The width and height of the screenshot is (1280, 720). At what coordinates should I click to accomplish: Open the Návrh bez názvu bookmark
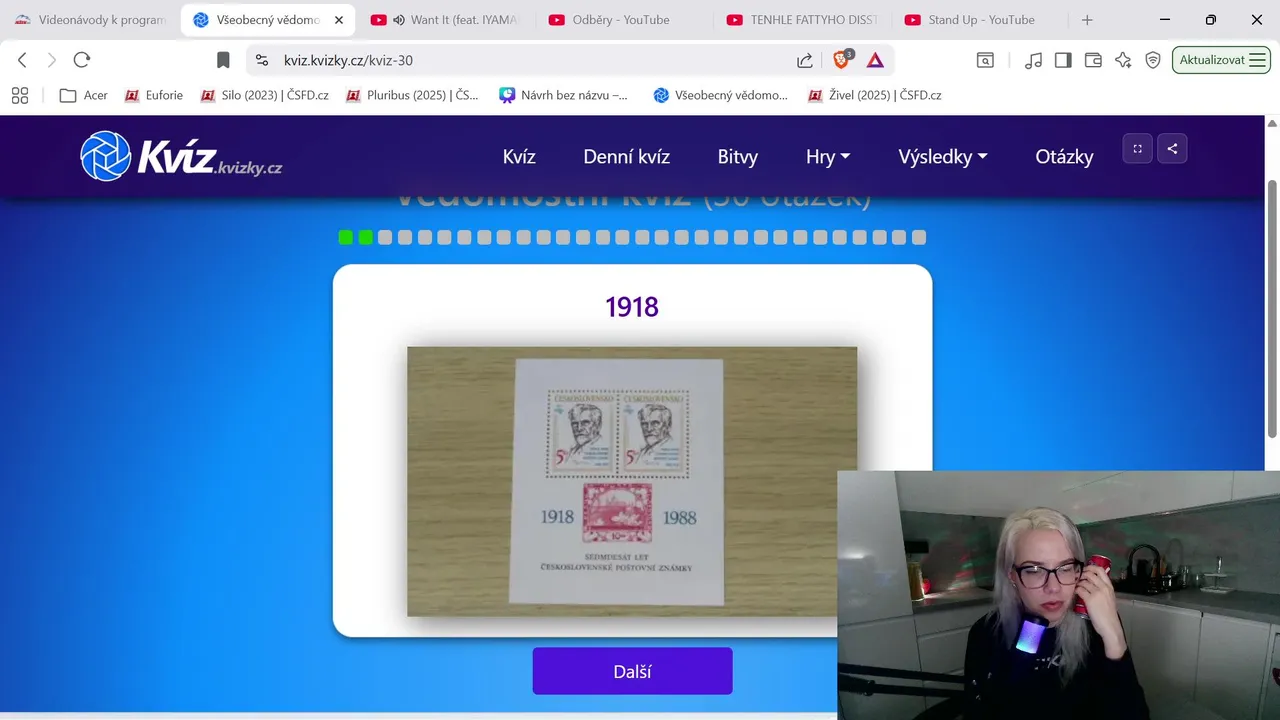tap(565, 95)
